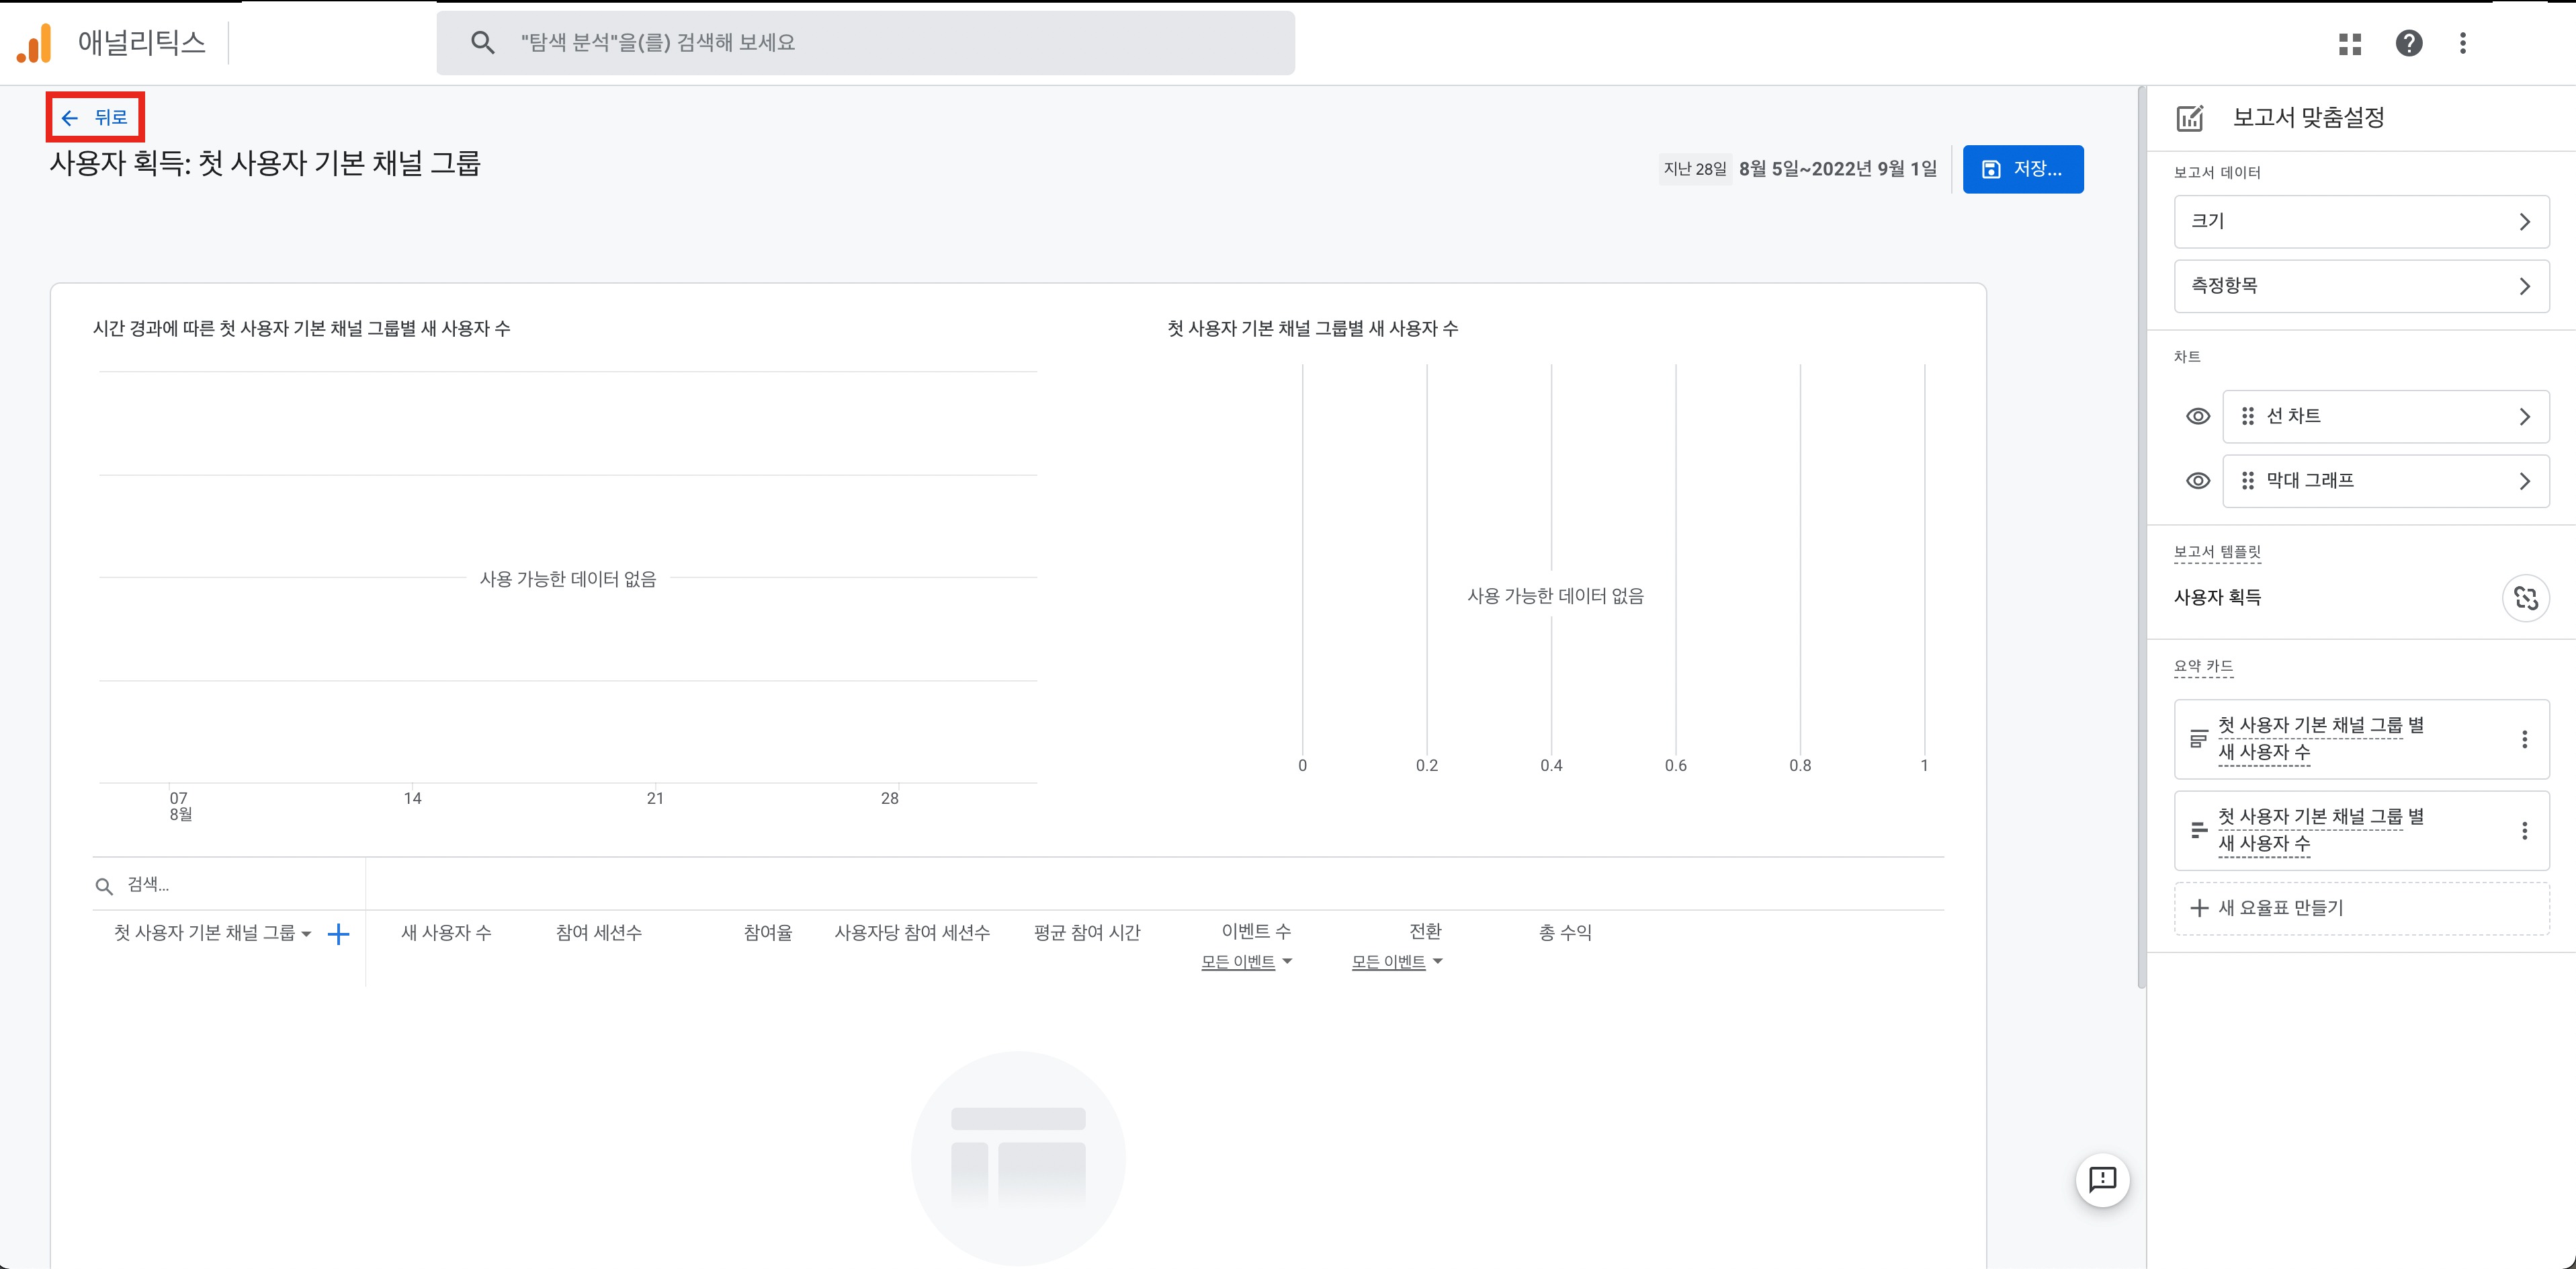Open 막대 그래프 settings chevron

[x=2524, y=481]
